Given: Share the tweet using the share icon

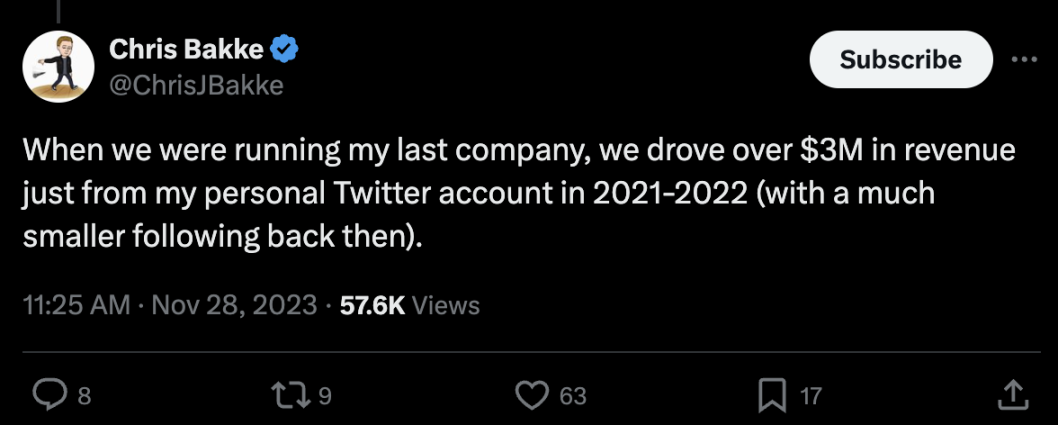Looking at the screenshot, I should [x=1011, y=395].
